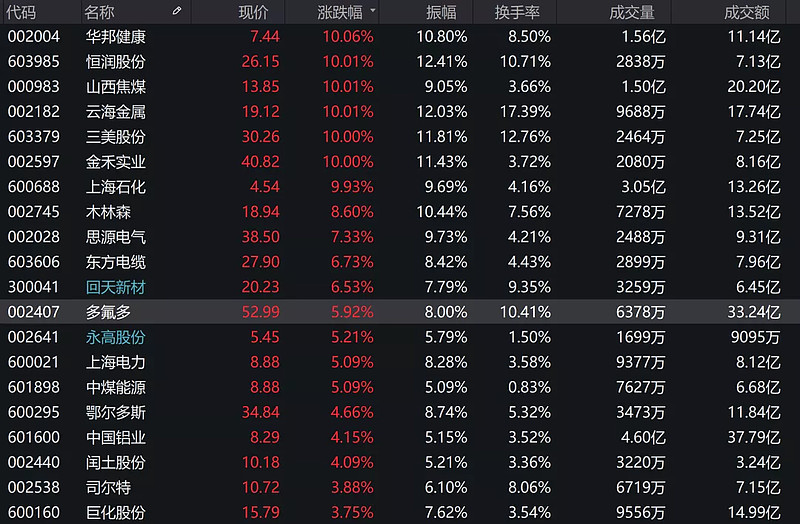This screenshot has width=800, height=524.
Task: Select stock 金禾实业
Action: pos(115,162)
